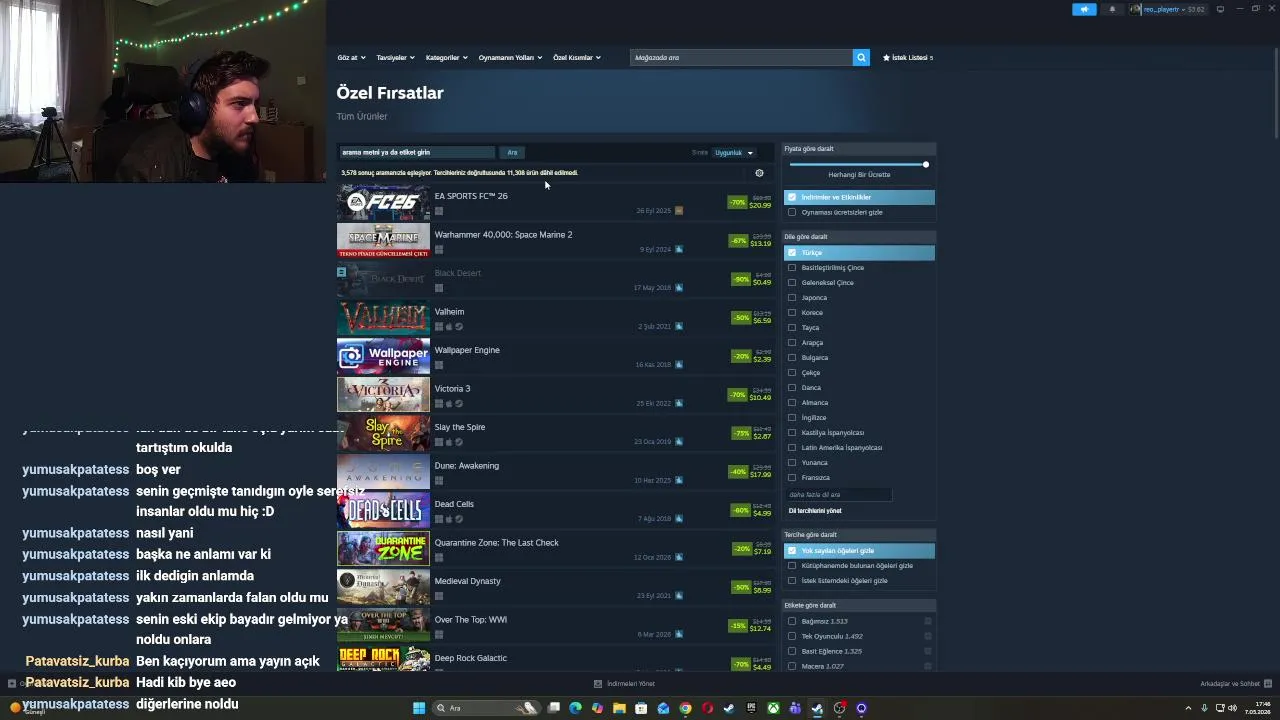Click the store search magnifier button
Viewport: 1280px width, 720px height.
[x=861, y=58]
